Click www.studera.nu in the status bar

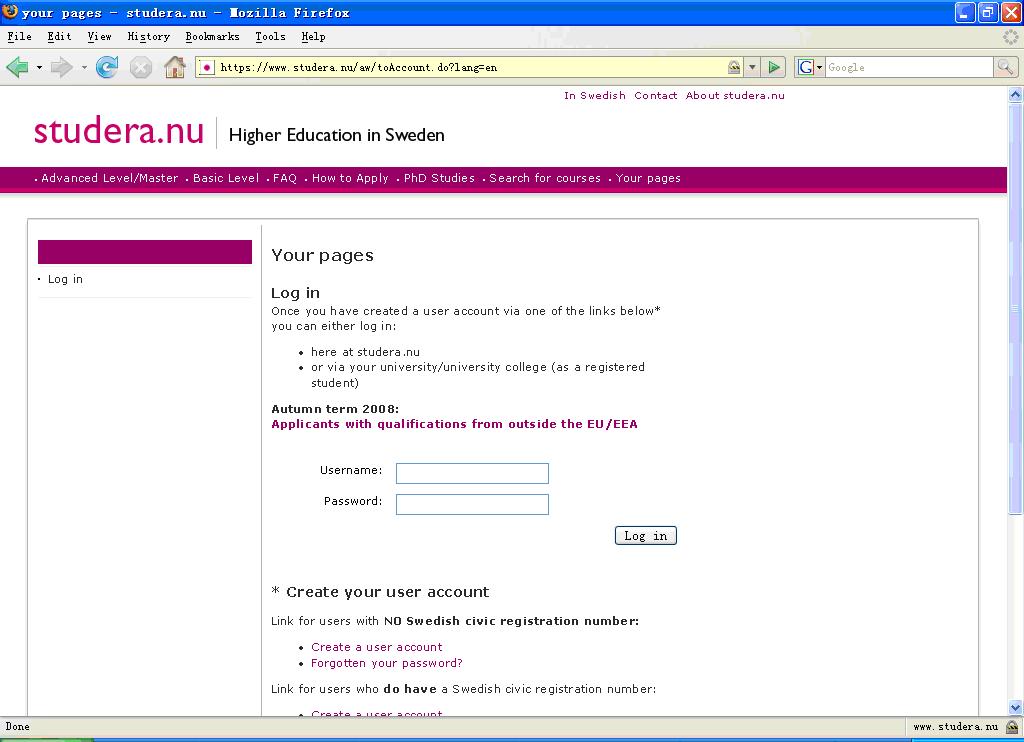coord(955,726)
